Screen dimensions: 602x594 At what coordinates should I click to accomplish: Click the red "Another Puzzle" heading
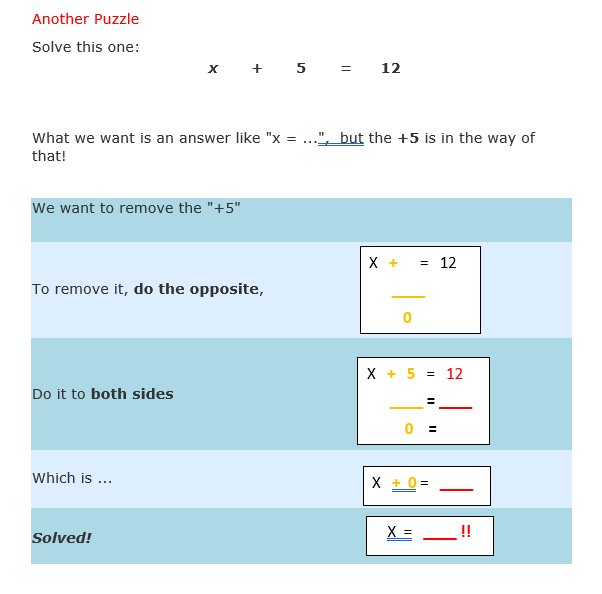click(x=85, y=19)
